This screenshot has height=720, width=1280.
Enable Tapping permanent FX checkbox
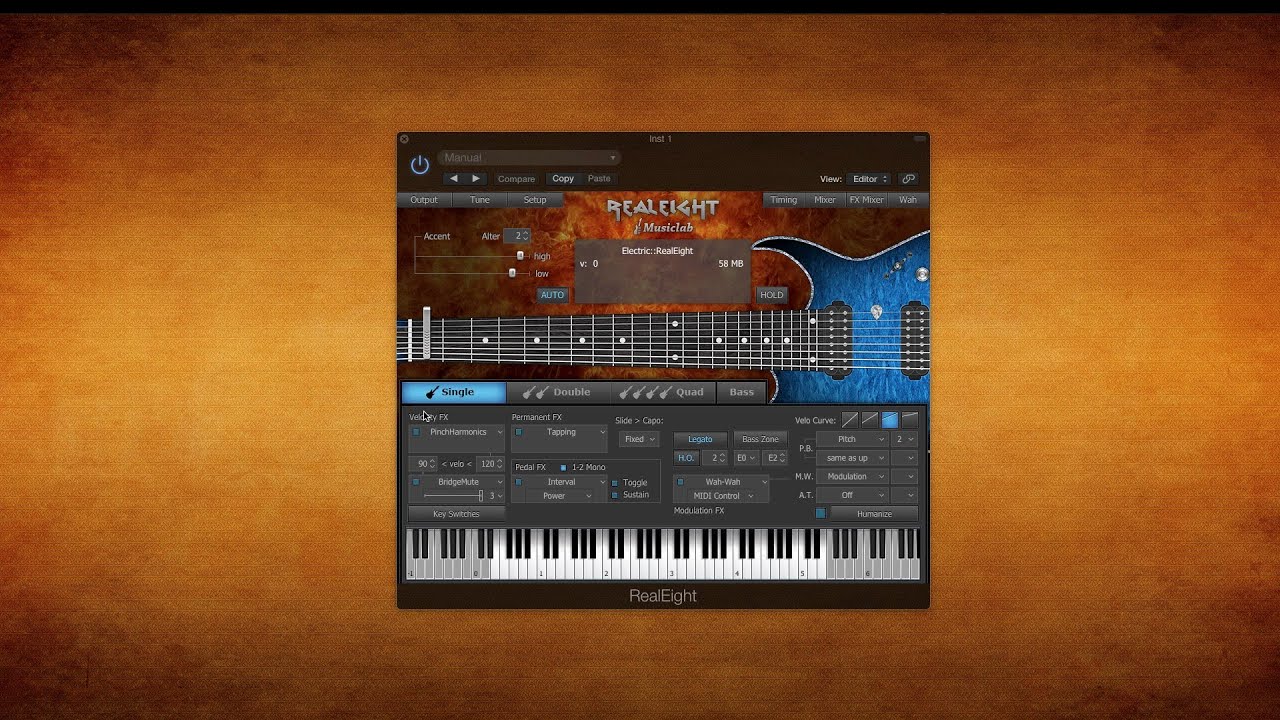[x=518, y=432]
